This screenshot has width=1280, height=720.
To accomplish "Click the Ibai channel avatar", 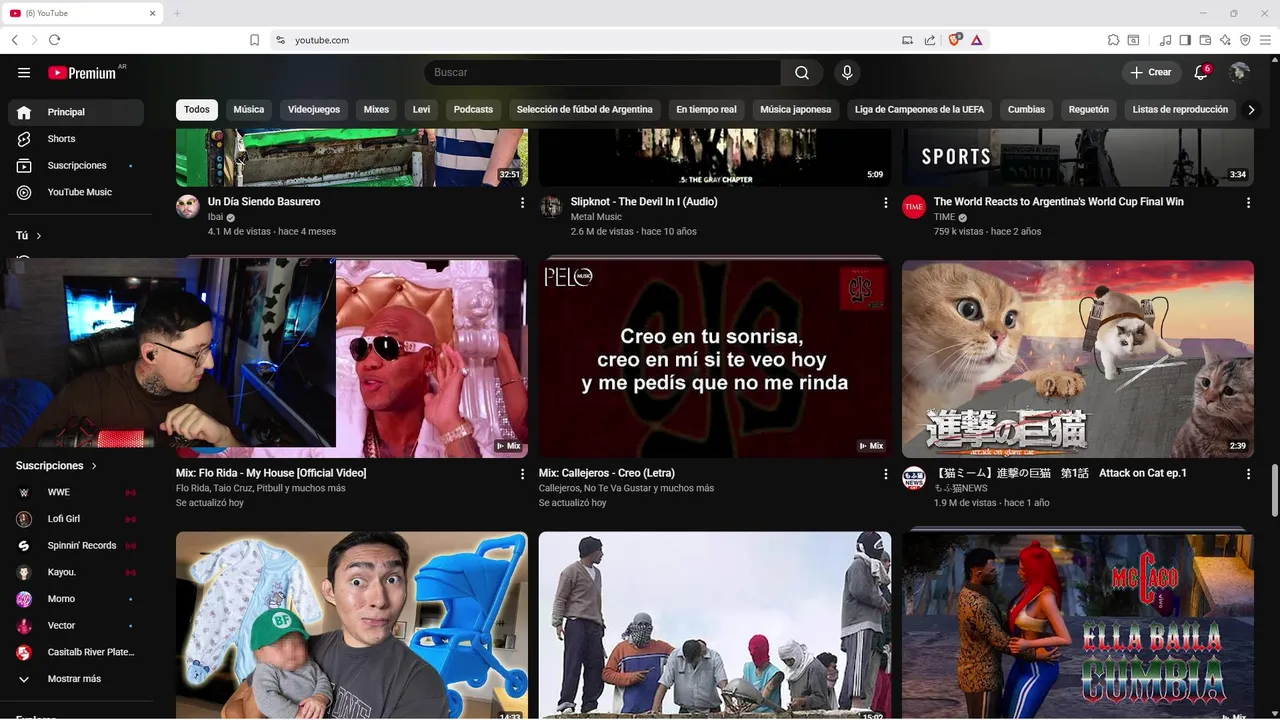I will [x=188, y=207].
